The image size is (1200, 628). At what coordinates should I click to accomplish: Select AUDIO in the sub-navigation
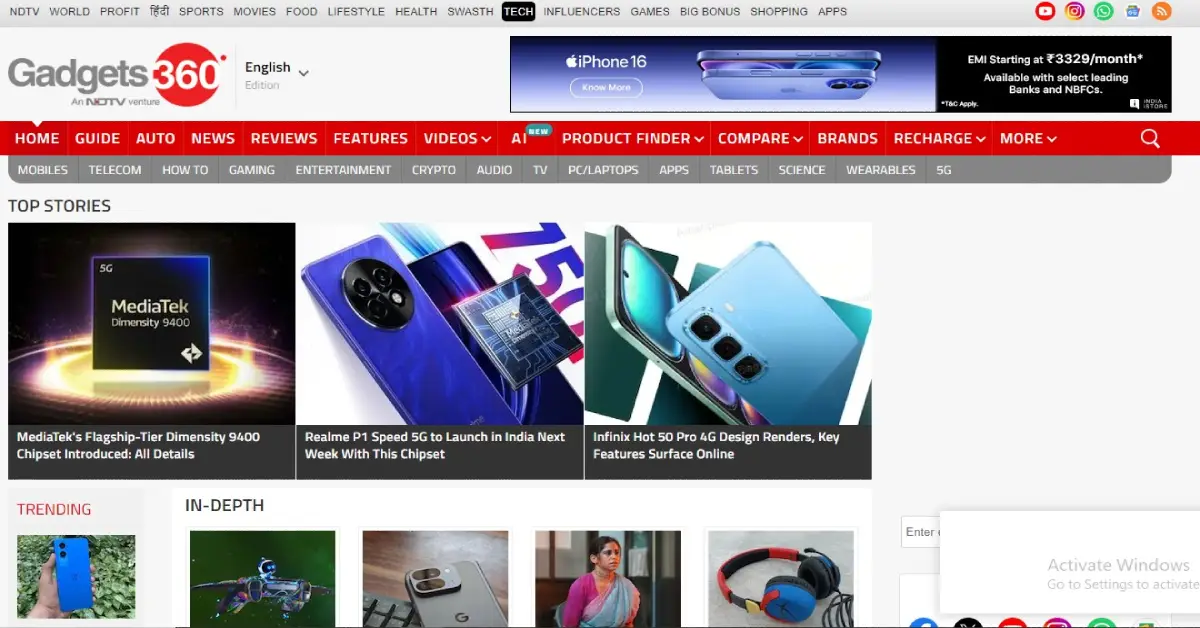click(494, 170)
